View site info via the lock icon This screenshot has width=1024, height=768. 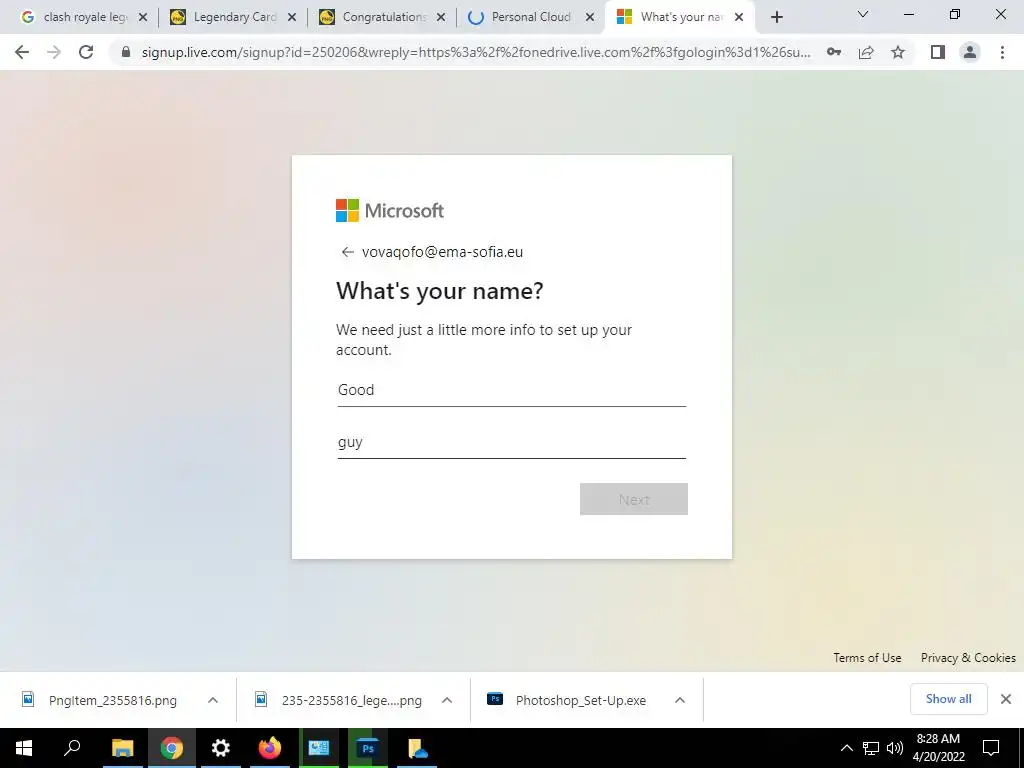(x=126, y=52)
